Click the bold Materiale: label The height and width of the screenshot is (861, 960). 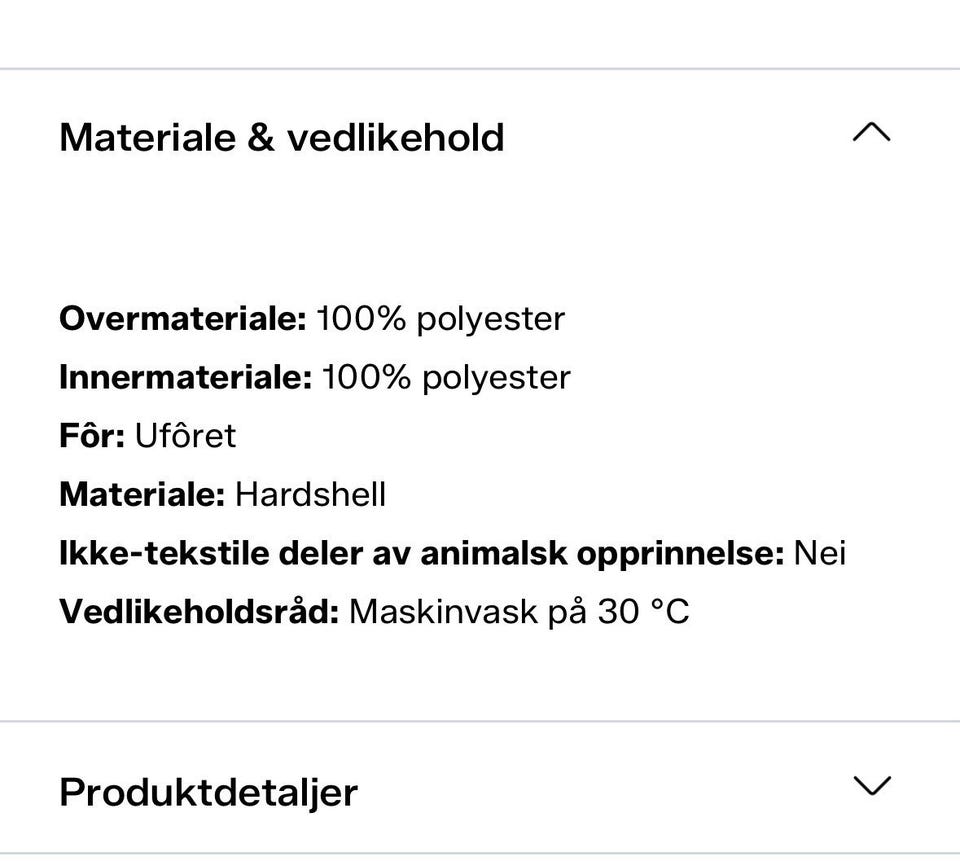142,494
